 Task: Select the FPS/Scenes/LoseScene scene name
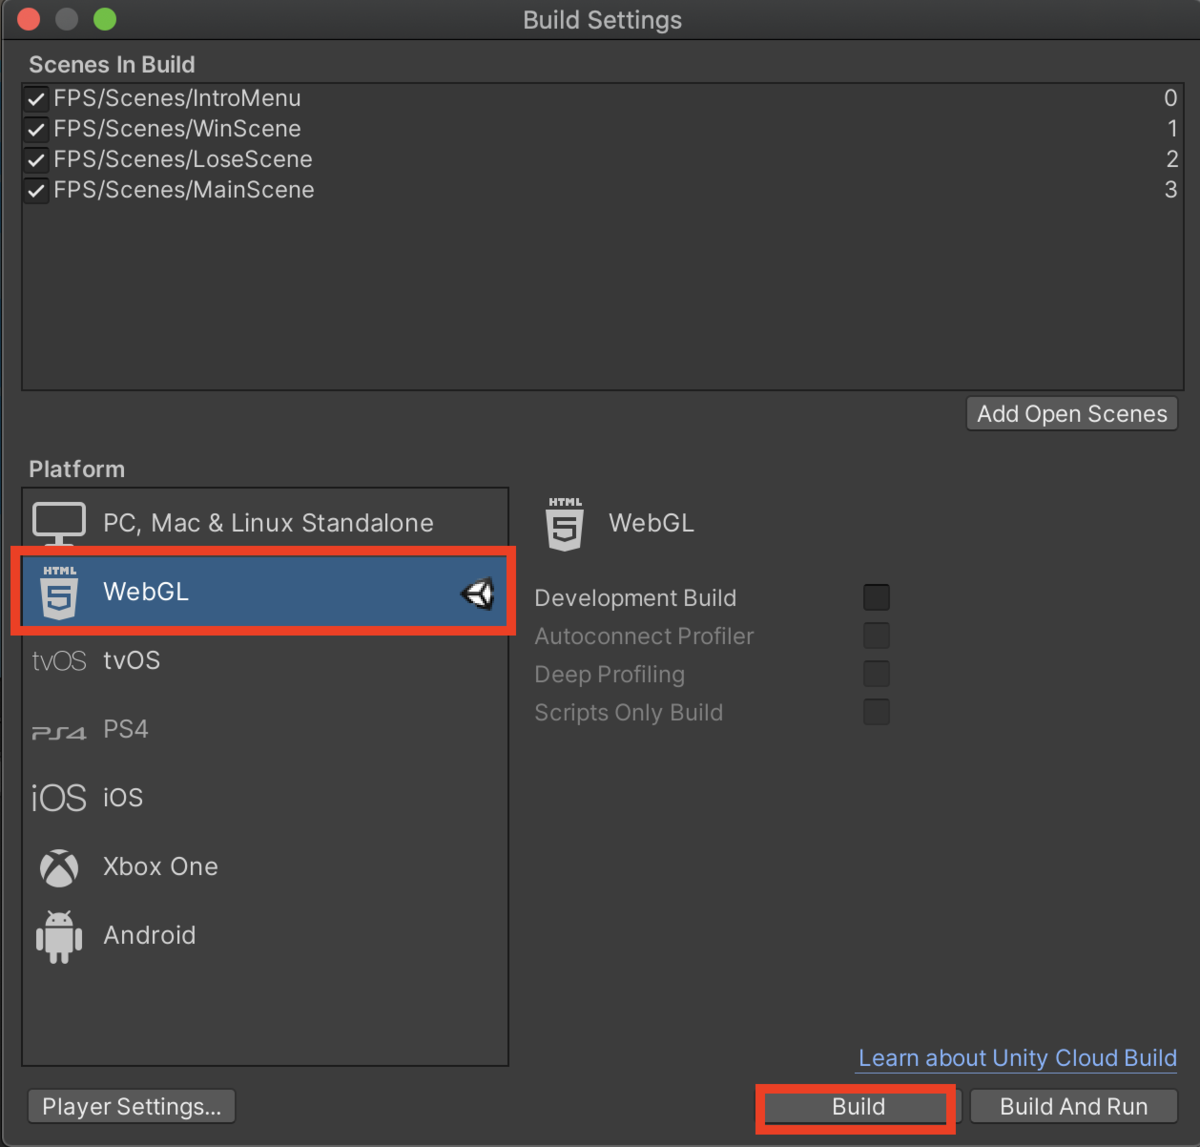(x=183, y=159)
